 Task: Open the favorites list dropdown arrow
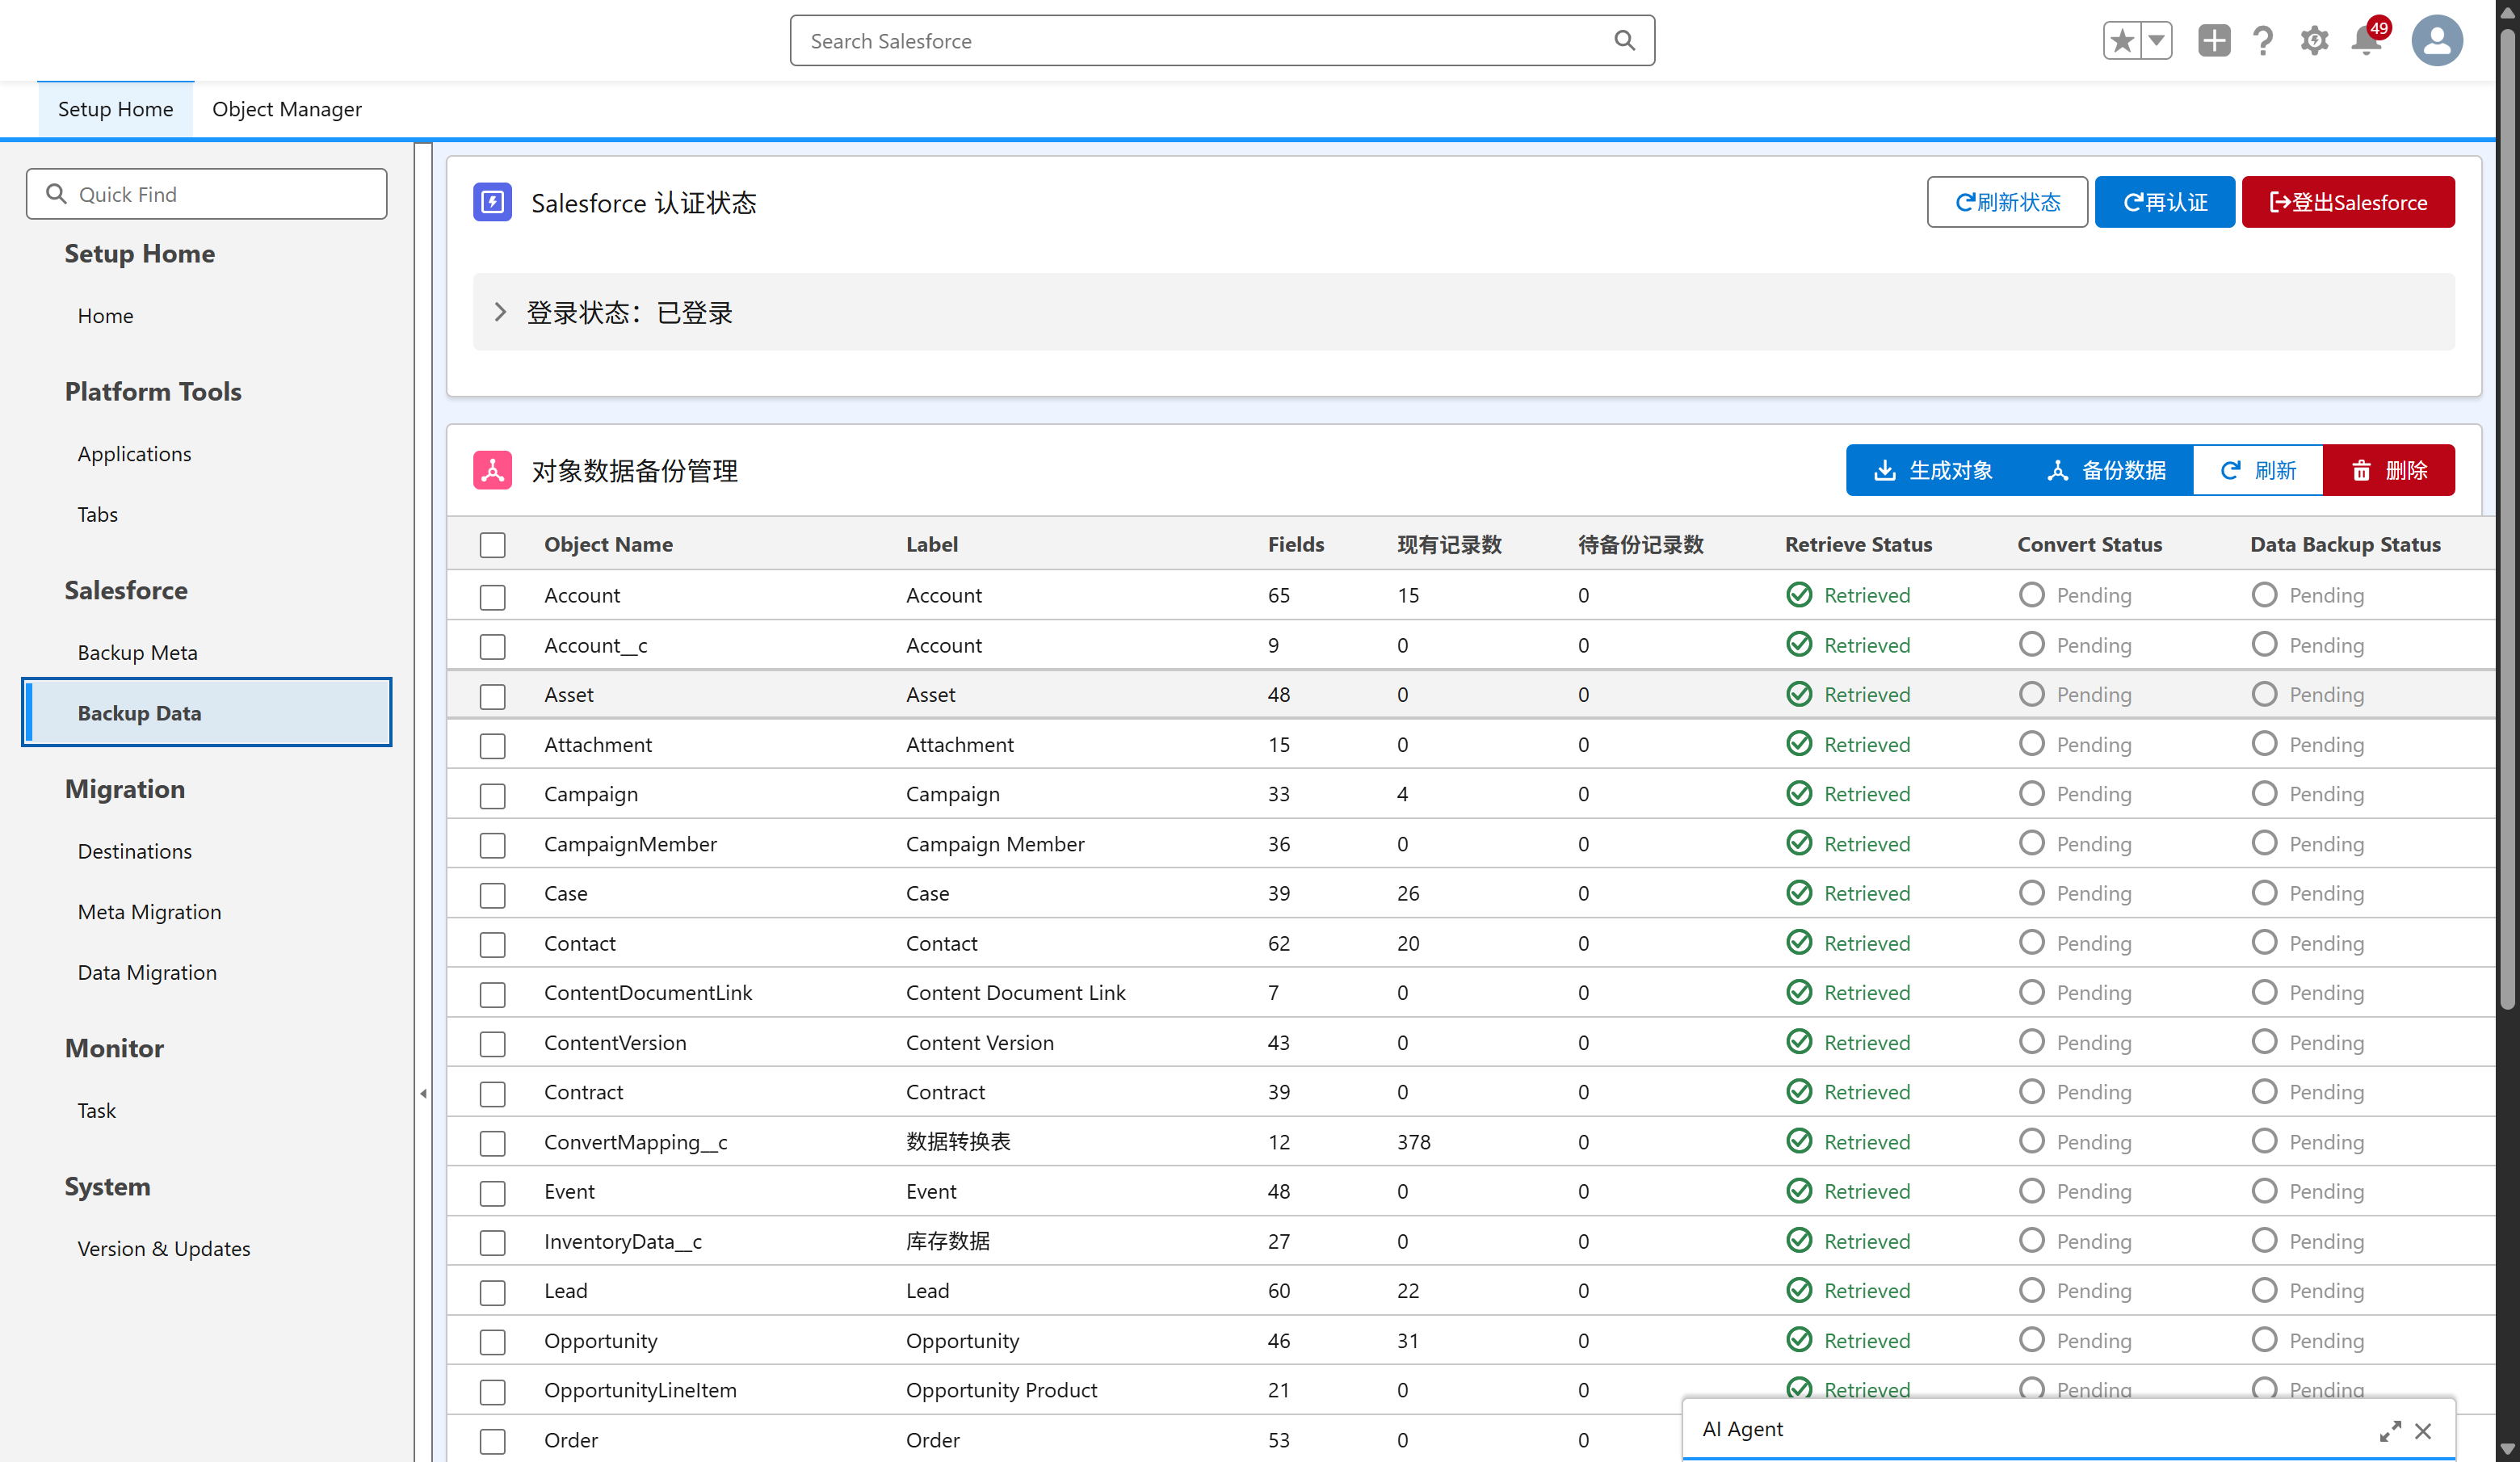(x=2156, y=41)
